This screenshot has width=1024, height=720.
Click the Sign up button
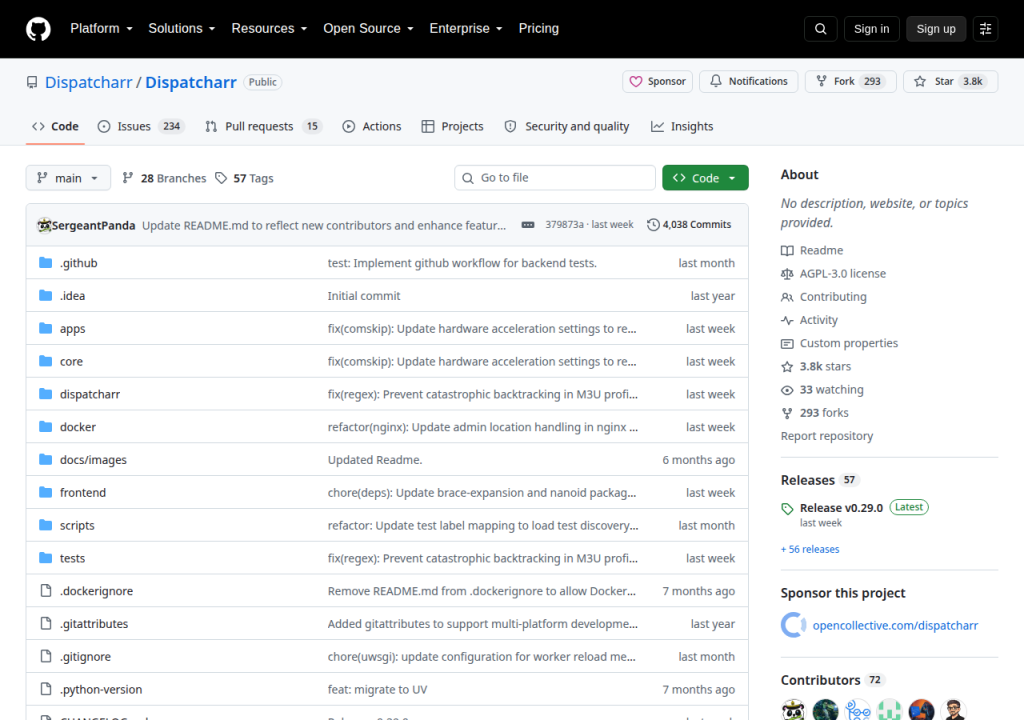pyautogui.click(x=936, y=29)
